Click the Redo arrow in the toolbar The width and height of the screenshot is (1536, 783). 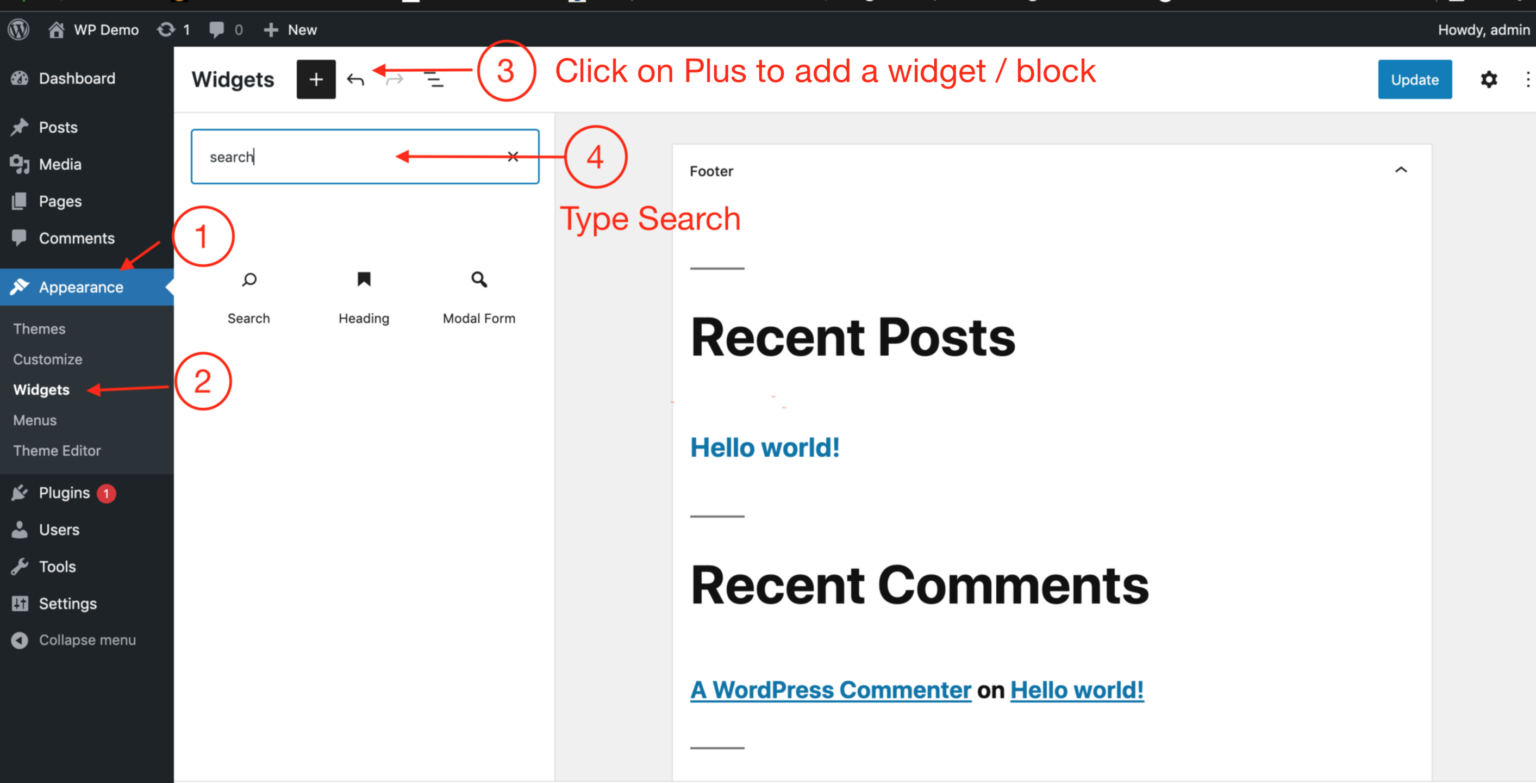click(x=394, y=79)
